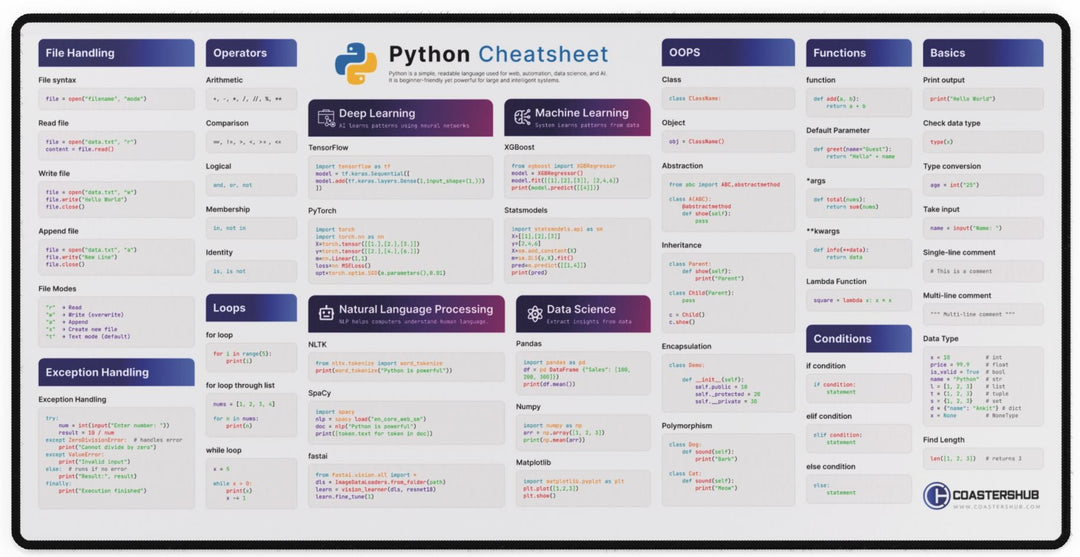Select the Conditions section header
This screenshot has width=1080, height=557.
point(858,339)
